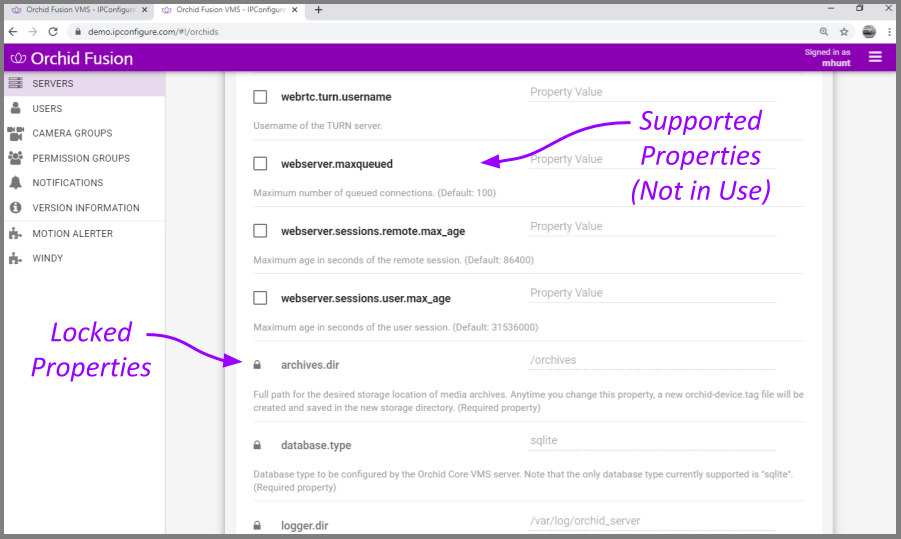Close the active Orchid Fusion VMS tab
Screen dimensions: 901x539
click(x=295, y=10)
